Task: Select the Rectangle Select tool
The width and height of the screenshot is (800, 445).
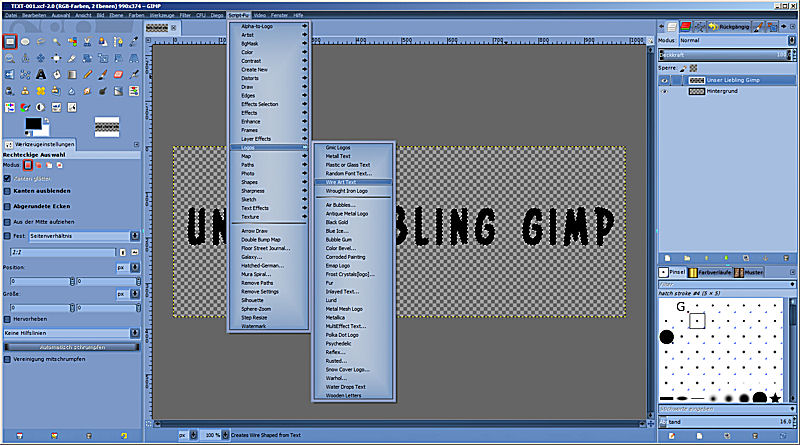Action: [x=10, y=41]
